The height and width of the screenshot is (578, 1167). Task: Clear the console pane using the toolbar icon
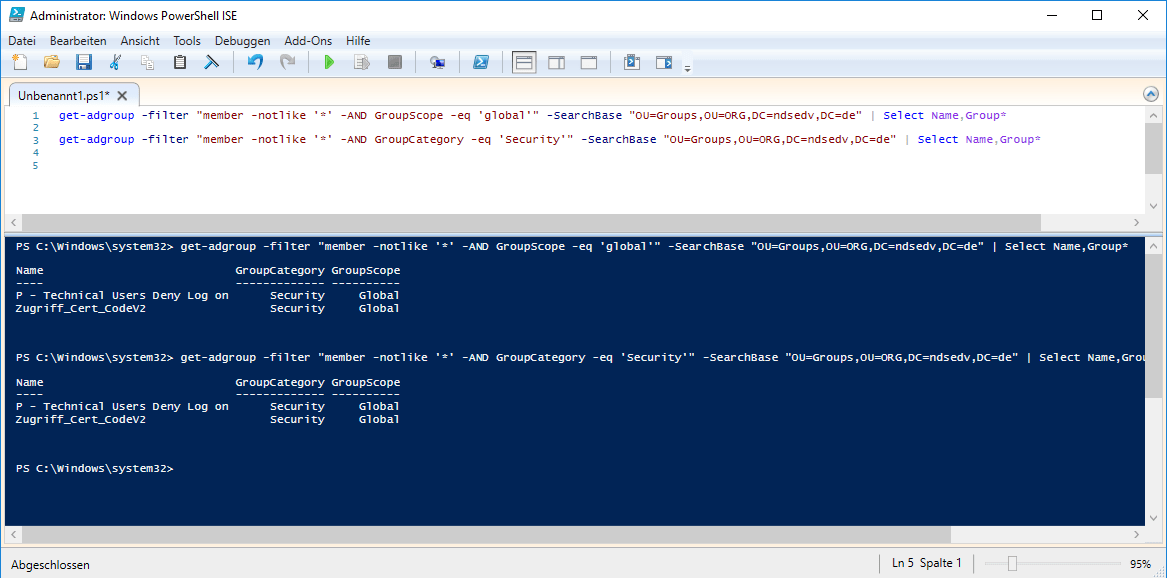212,62
